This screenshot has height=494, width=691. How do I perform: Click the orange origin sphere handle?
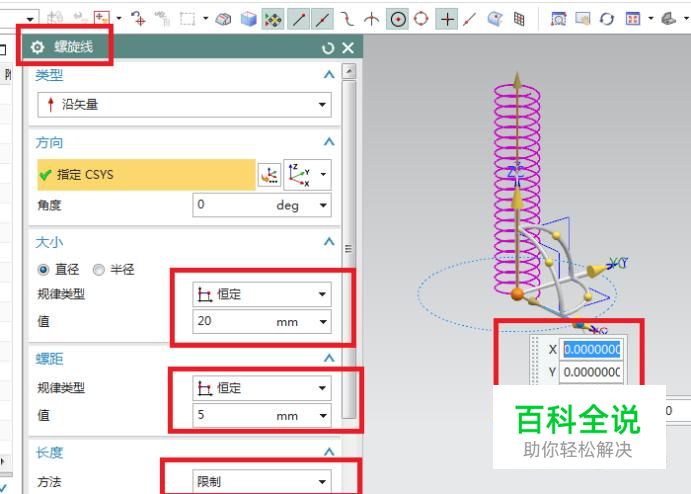coord(517,294)
